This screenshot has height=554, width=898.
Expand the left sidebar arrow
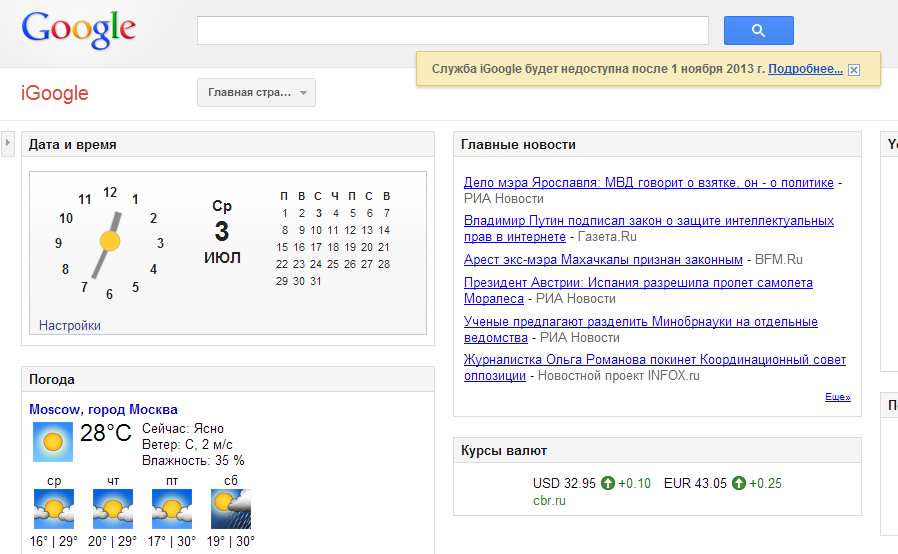click(x=7, y=143)
